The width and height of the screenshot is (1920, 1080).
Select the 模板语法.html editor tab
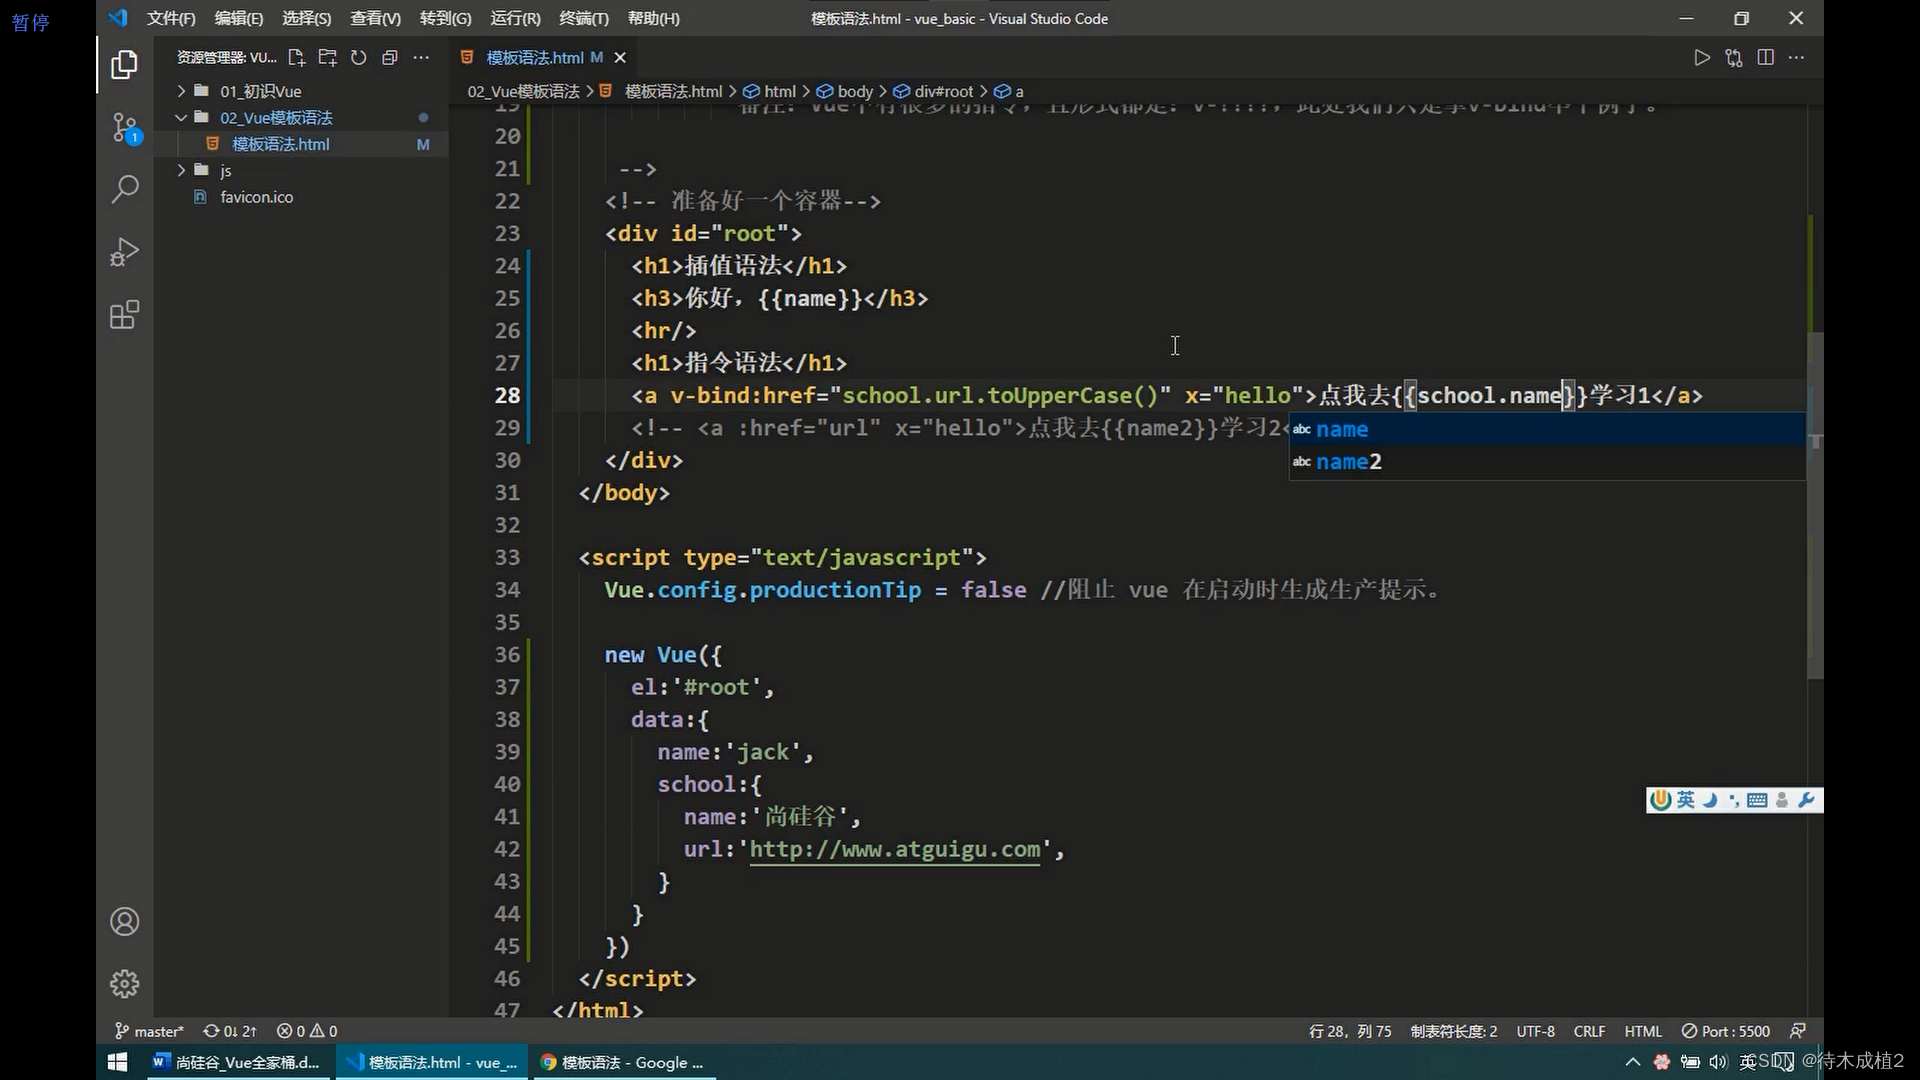(543, 58)
